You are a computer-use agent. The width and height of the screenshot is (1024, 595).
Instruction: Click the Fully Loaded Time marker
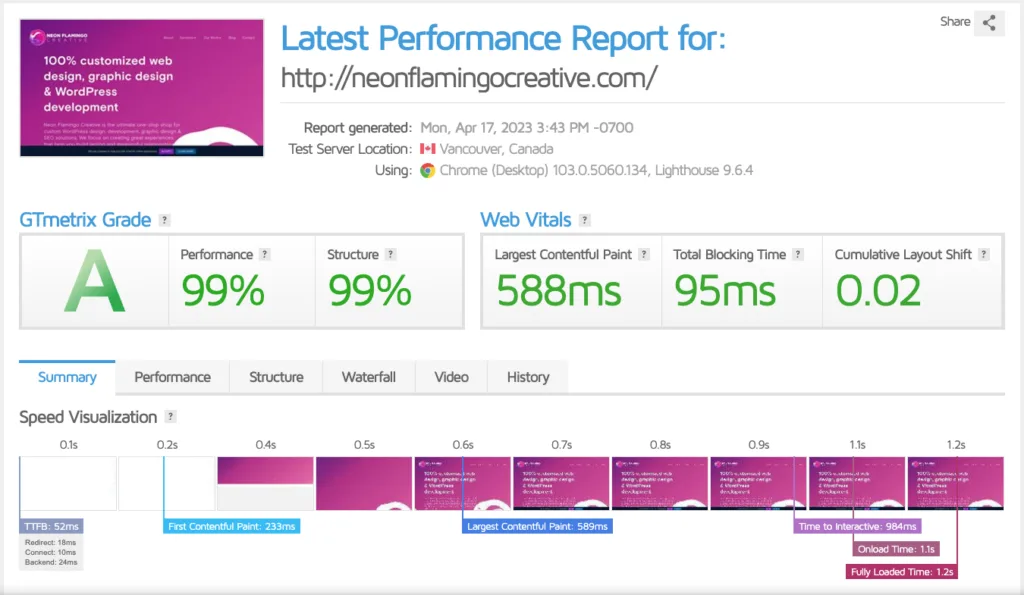[902, 572]
